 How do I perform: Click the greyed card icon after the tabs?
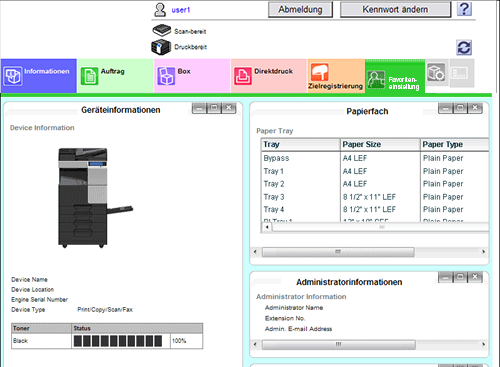[x=460, y=73]
